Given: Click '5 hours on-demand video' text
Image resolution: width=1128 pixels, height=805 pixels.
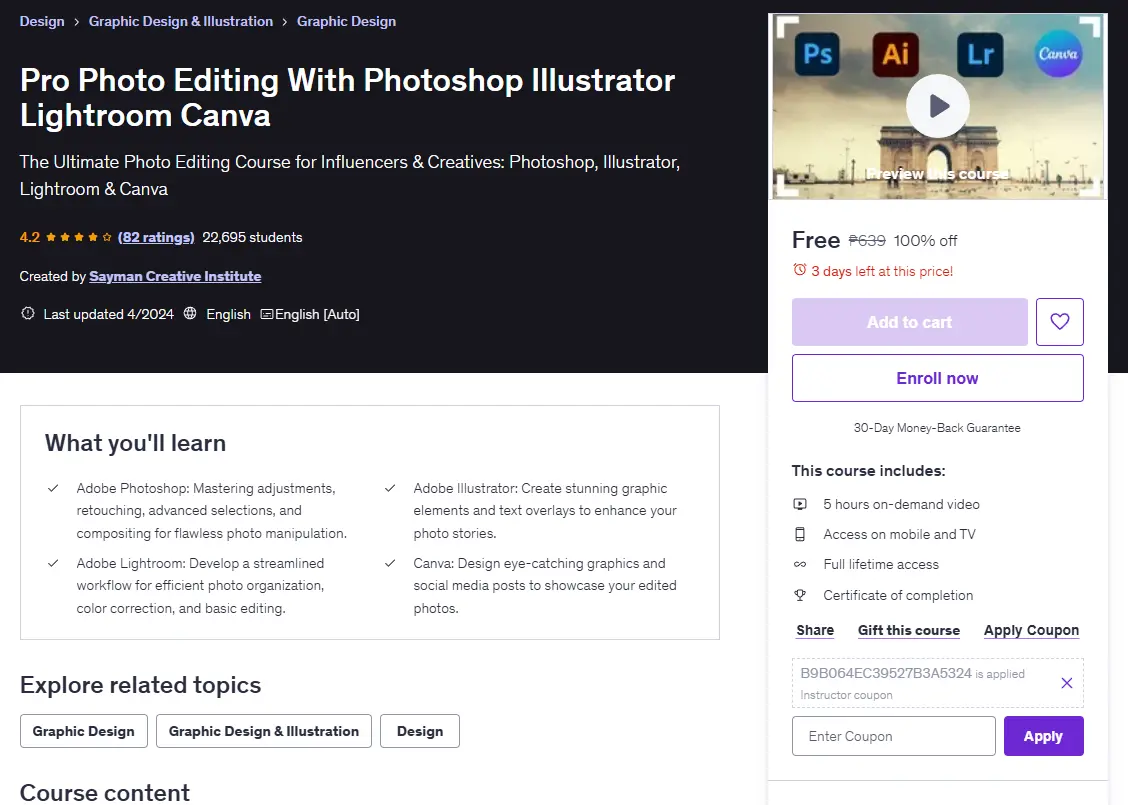Looking at the screenshot, I should click(x=901, y=504).
